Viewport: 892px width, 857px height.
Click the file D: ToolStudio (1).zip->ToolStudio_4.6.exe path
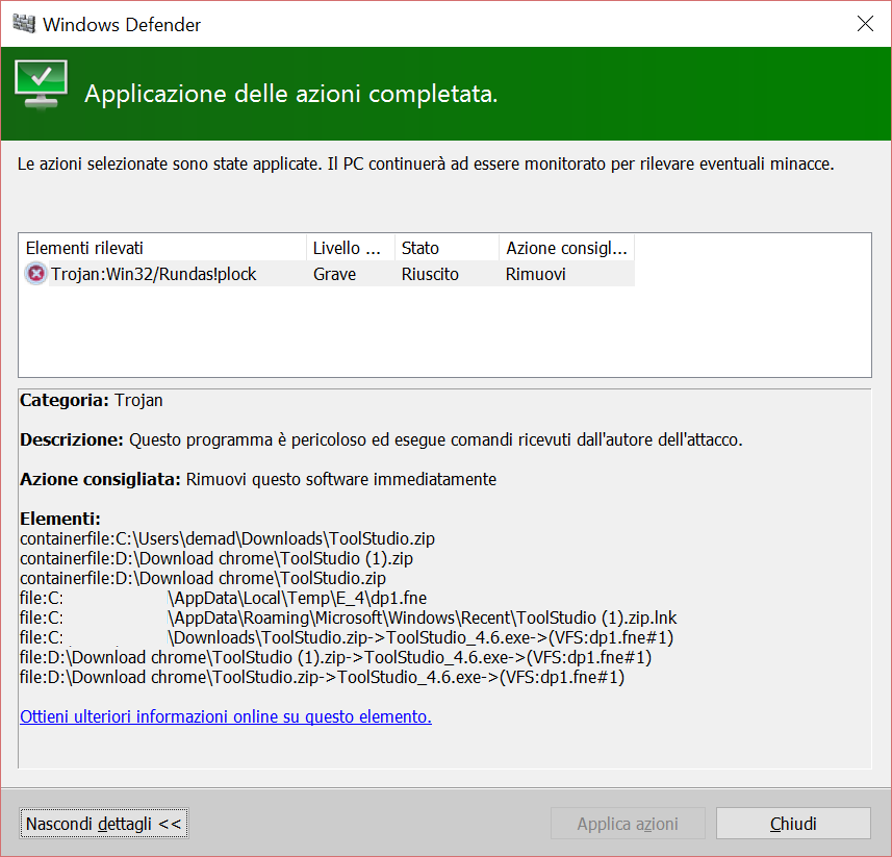(336, 657)
